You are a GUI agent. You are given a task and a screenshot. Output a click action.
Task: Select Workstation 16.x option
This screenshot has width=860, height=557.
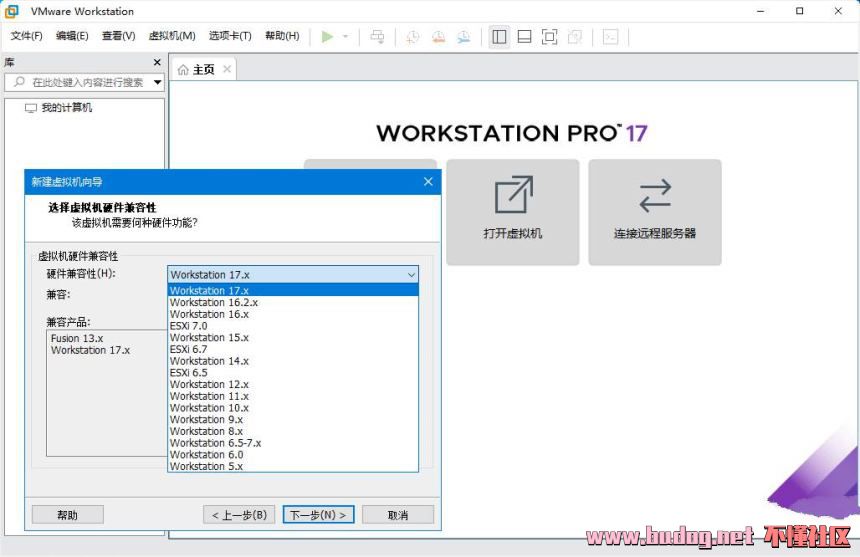tap(293, 314)
